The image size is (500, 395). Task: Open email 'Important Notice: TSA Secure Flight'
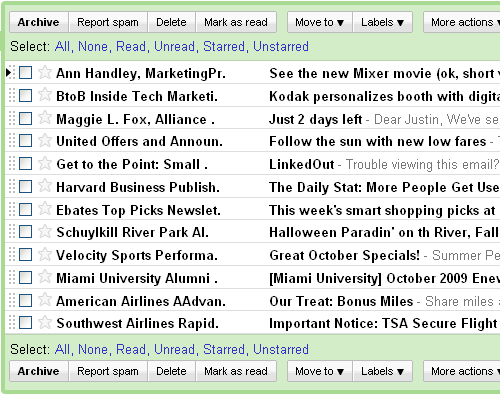(383, 323)
